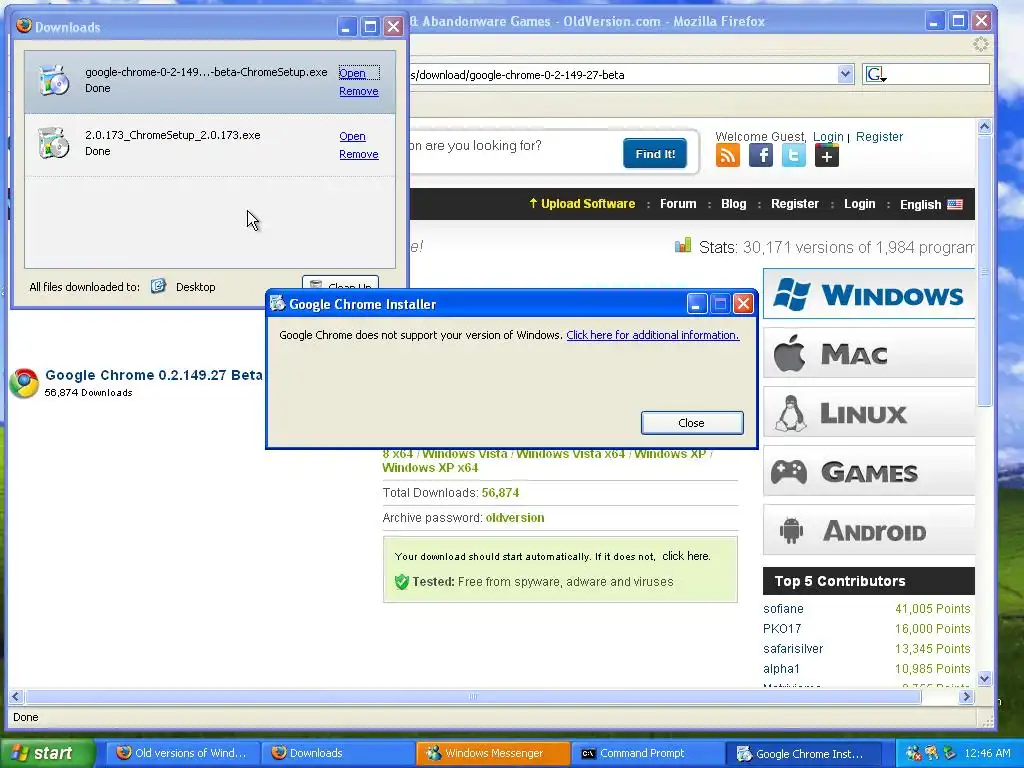Click the taskbar clock showing 12:46 AM
Screen dimensions: 1024x768
point(987,753)
